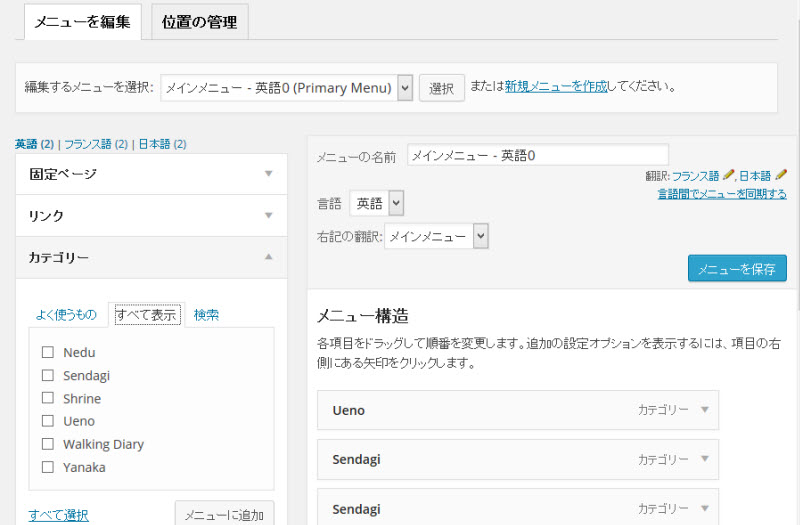This screenshot has height=525, width=800.
Task: Click the 言語間でメニューを同期する link
Action: pyautogui.click(x=722, y=194)
